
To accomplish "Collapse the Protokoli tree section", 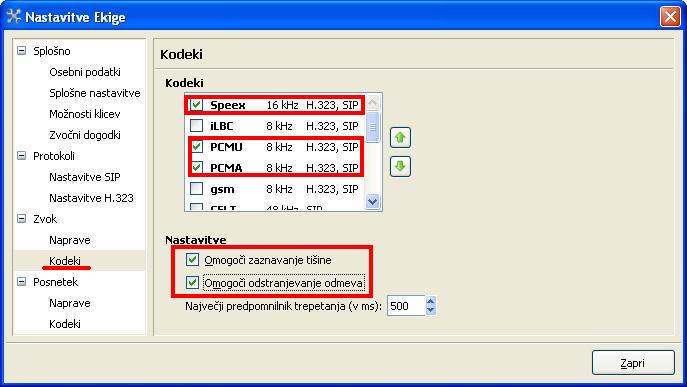I will coord(21,156).
